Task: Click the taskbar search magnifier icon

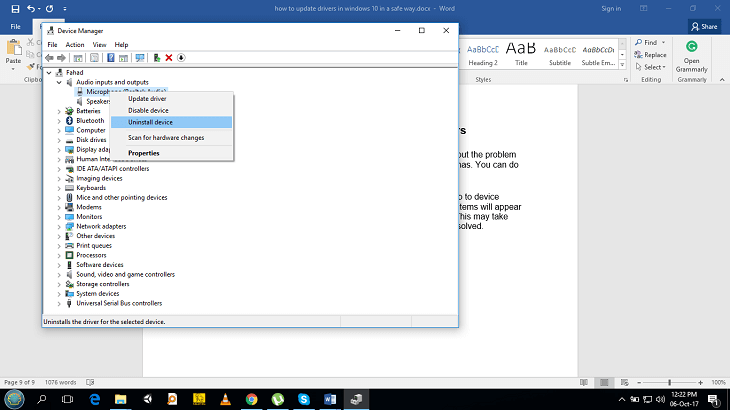Action: tap(41, 399)
